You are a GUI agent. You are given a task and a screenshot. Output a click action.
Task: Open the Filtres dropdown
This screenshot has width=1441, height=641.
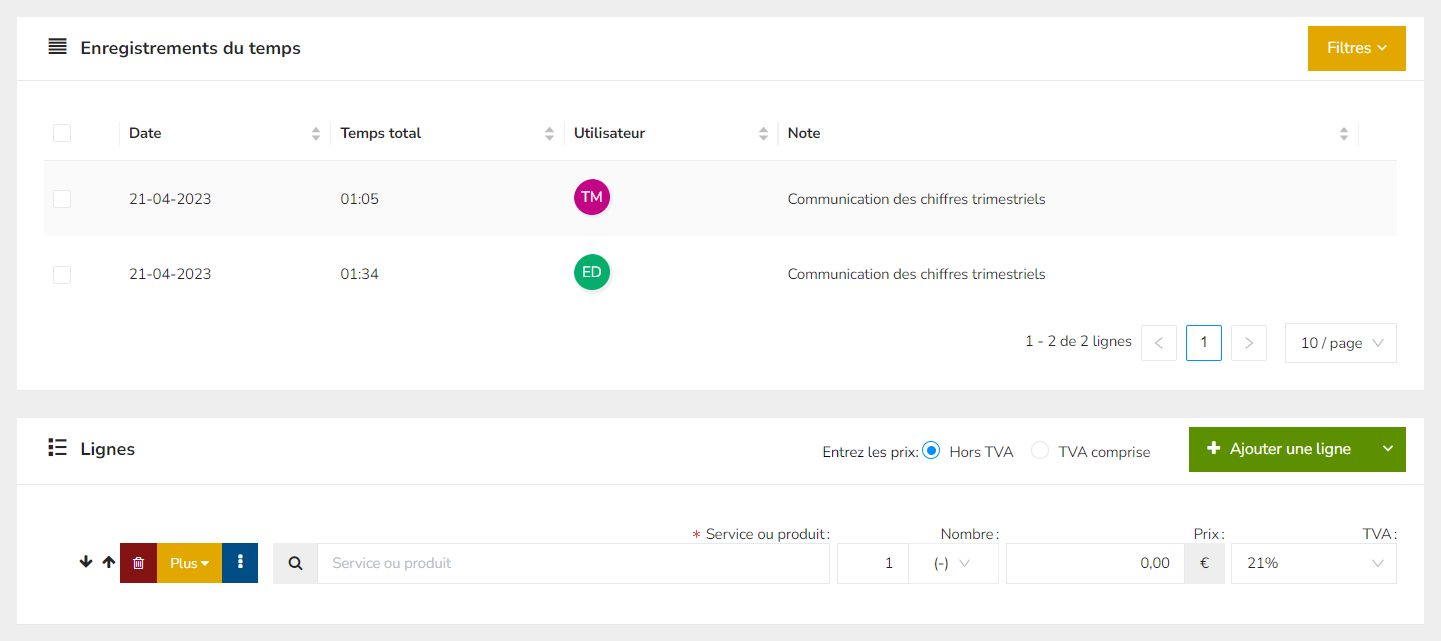point(1356,48)
